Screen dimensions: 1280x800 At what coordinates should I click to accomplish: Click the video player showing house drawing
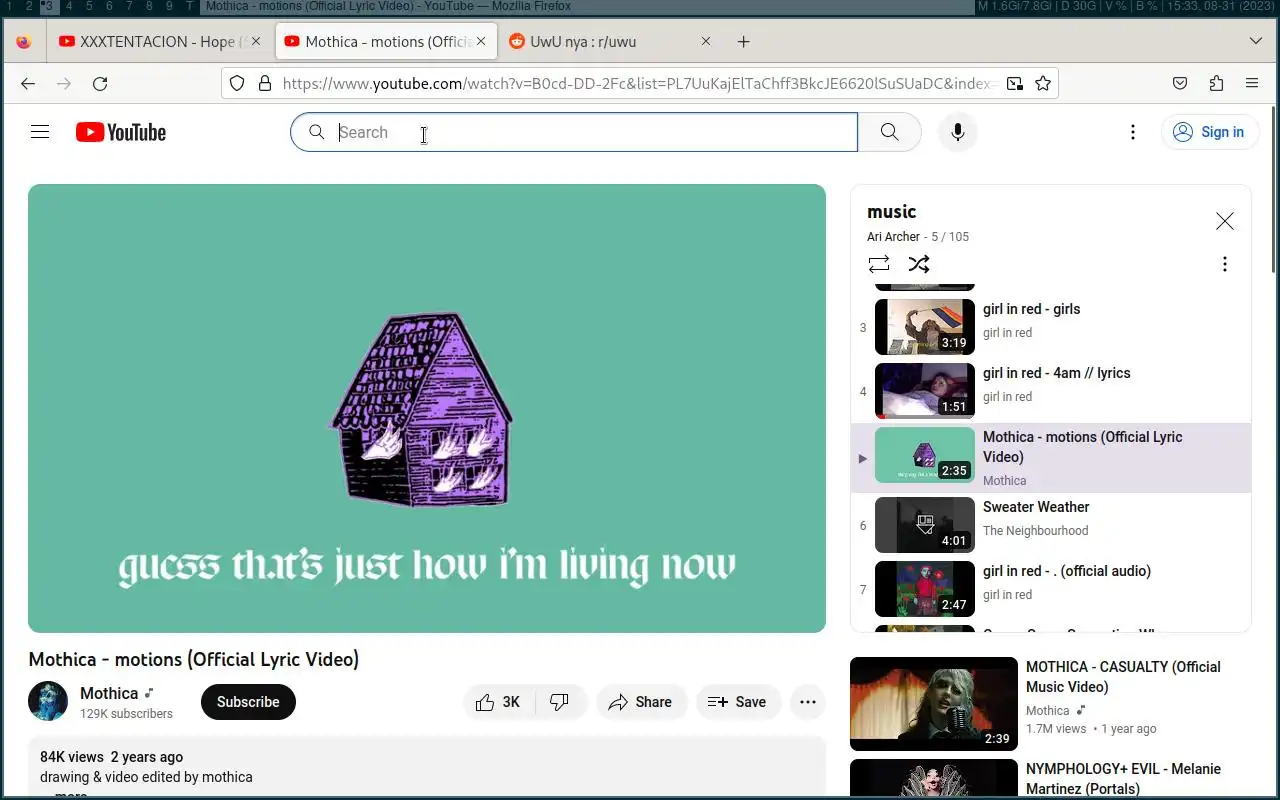tap(427, 408)
